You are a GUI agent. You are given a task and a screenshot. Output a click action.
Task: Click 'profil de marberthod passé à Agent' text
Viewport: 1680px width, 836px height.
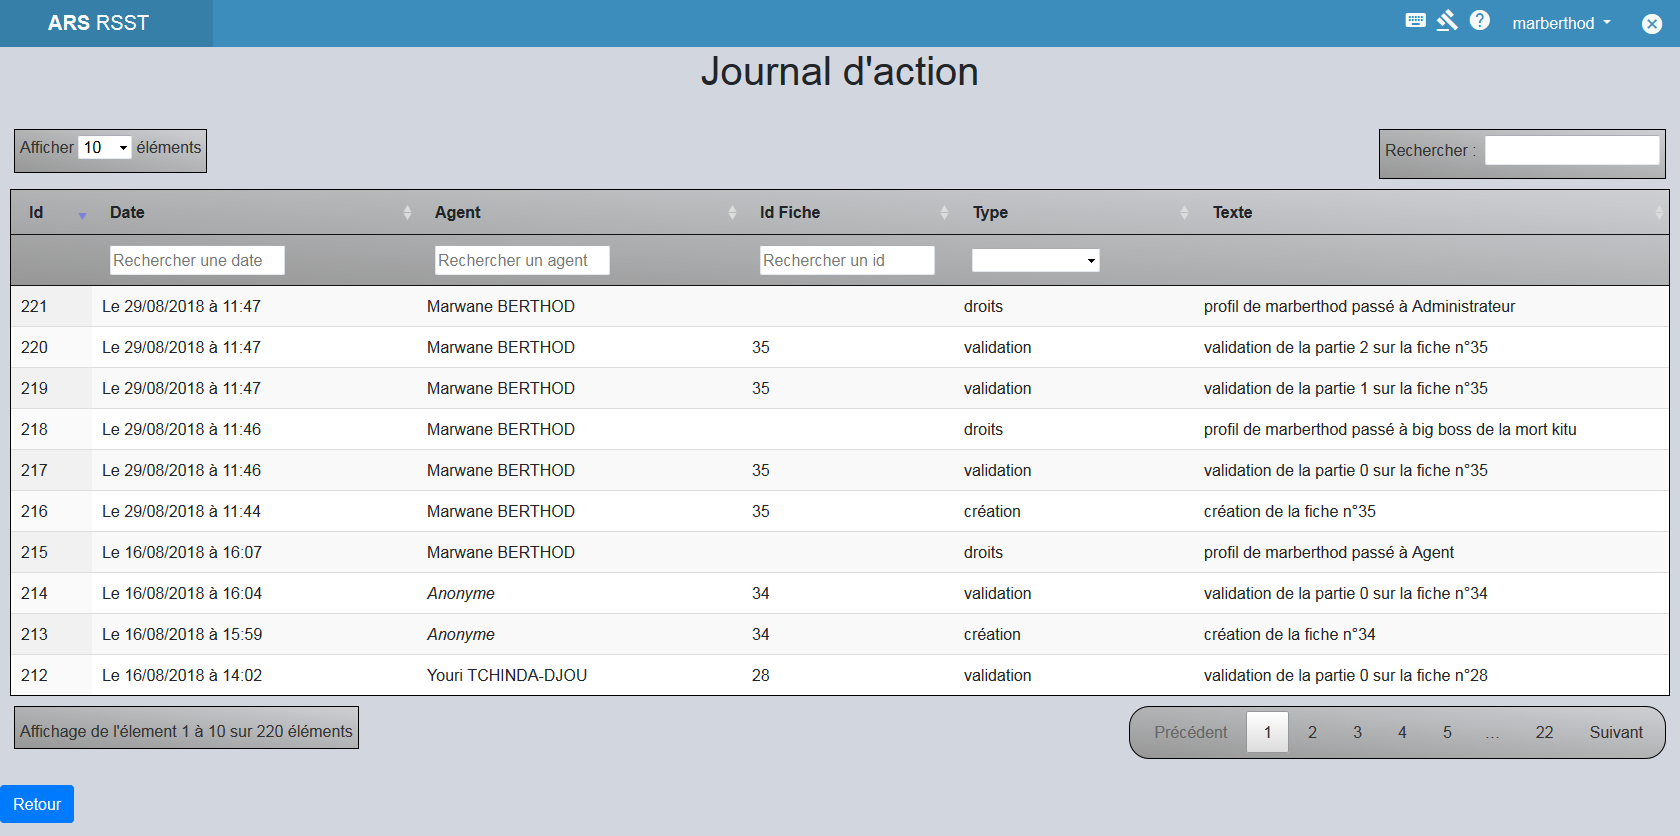pos(1329,552)
